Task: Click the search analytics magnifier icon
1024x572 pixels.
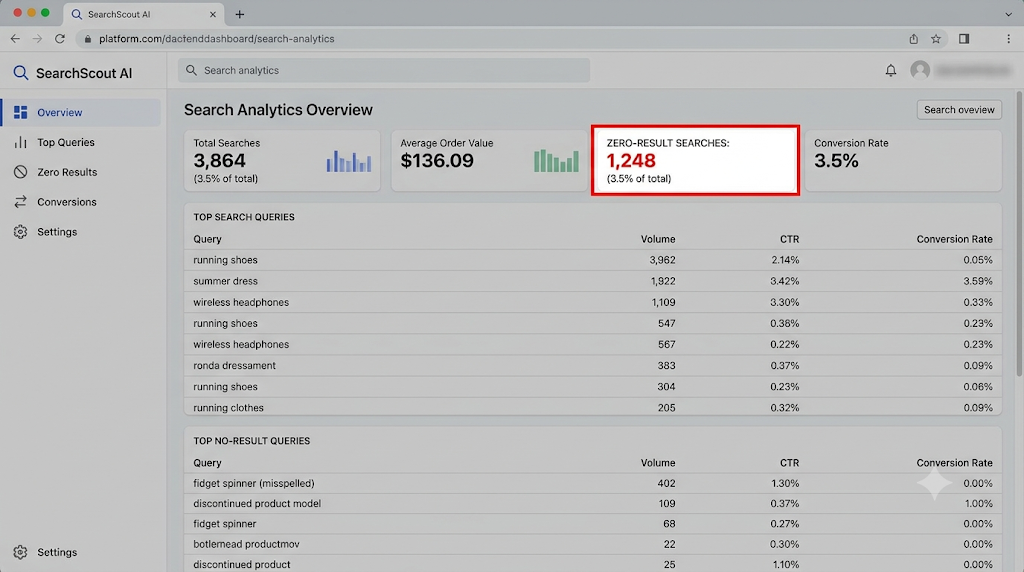Action: click(191, 70)
